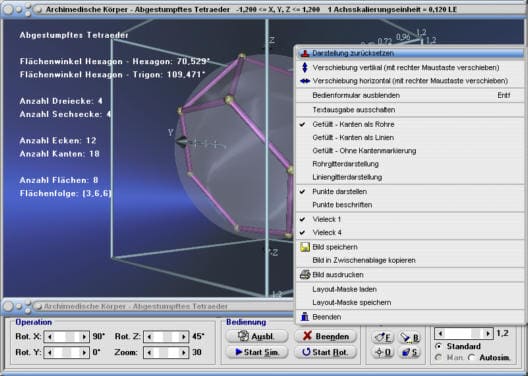528x376 pixels.
Task: Click left arrow of 1,2 range scrollbar
Action: pyautogui.click(x=440, y=334)
